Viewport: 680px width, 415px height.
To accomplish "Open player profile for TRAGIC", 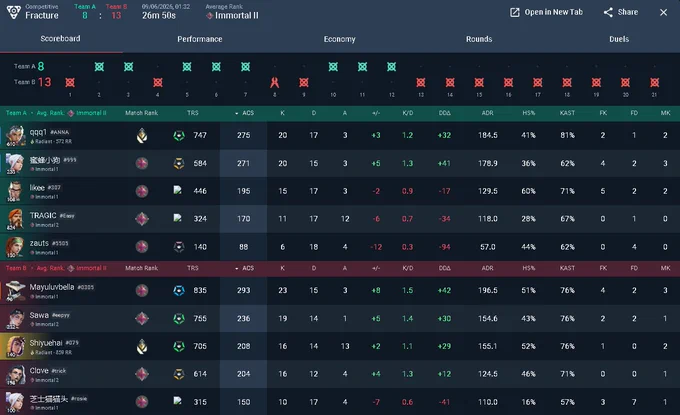I will point(43,216).
